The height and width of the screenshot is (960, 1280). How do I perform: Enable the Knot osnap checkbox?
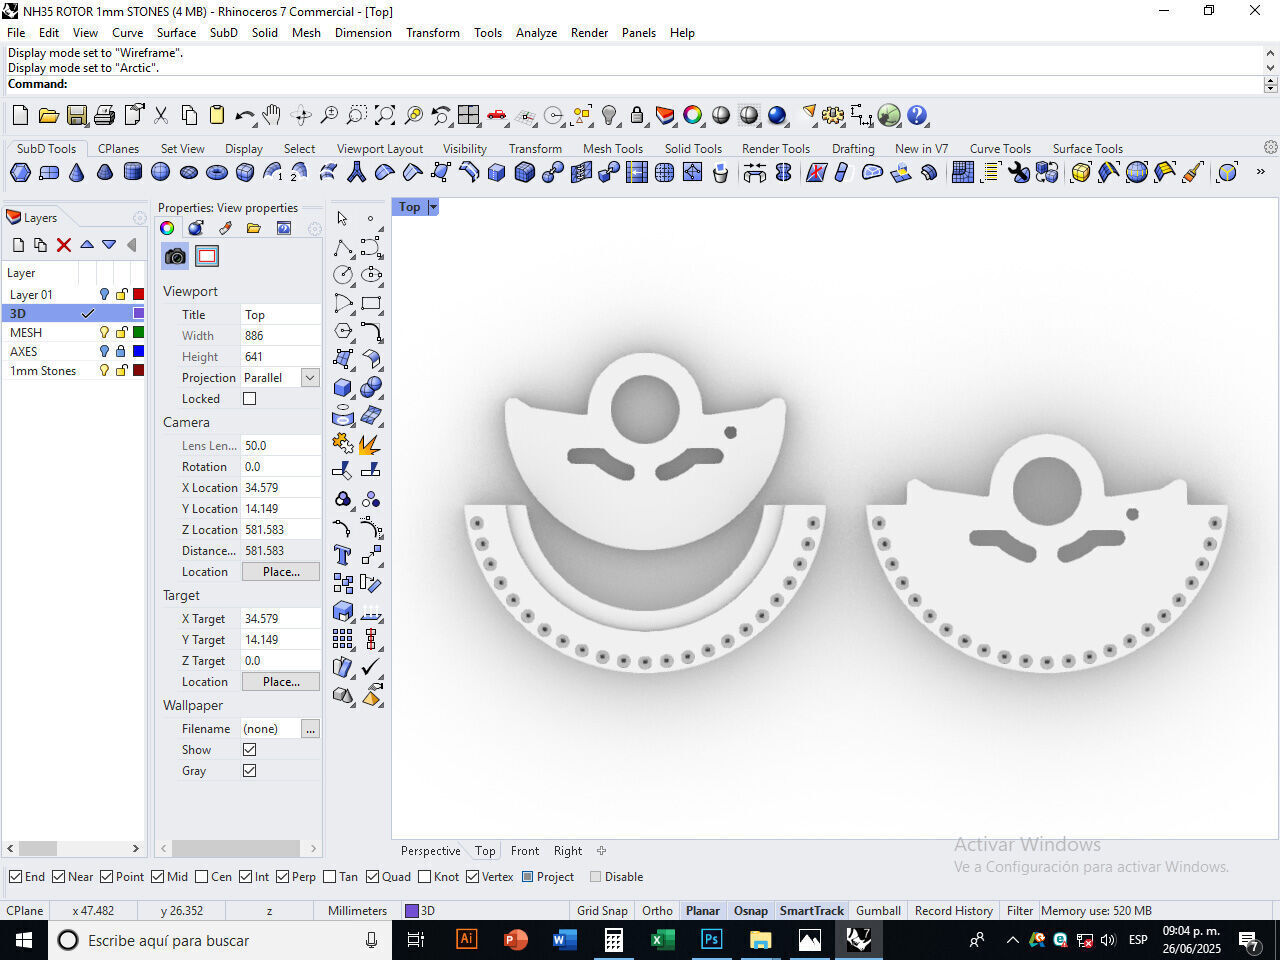pos(424,877)
